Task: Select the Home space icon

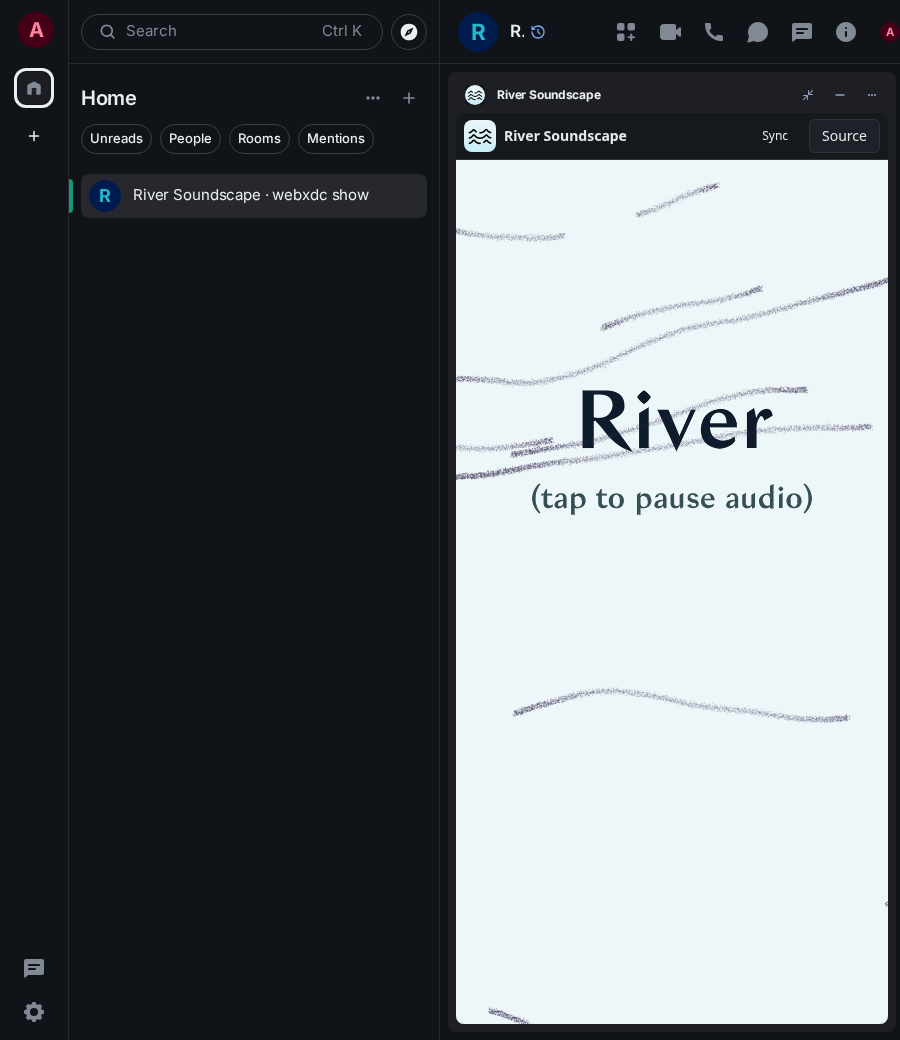Action: click(34, 88)
